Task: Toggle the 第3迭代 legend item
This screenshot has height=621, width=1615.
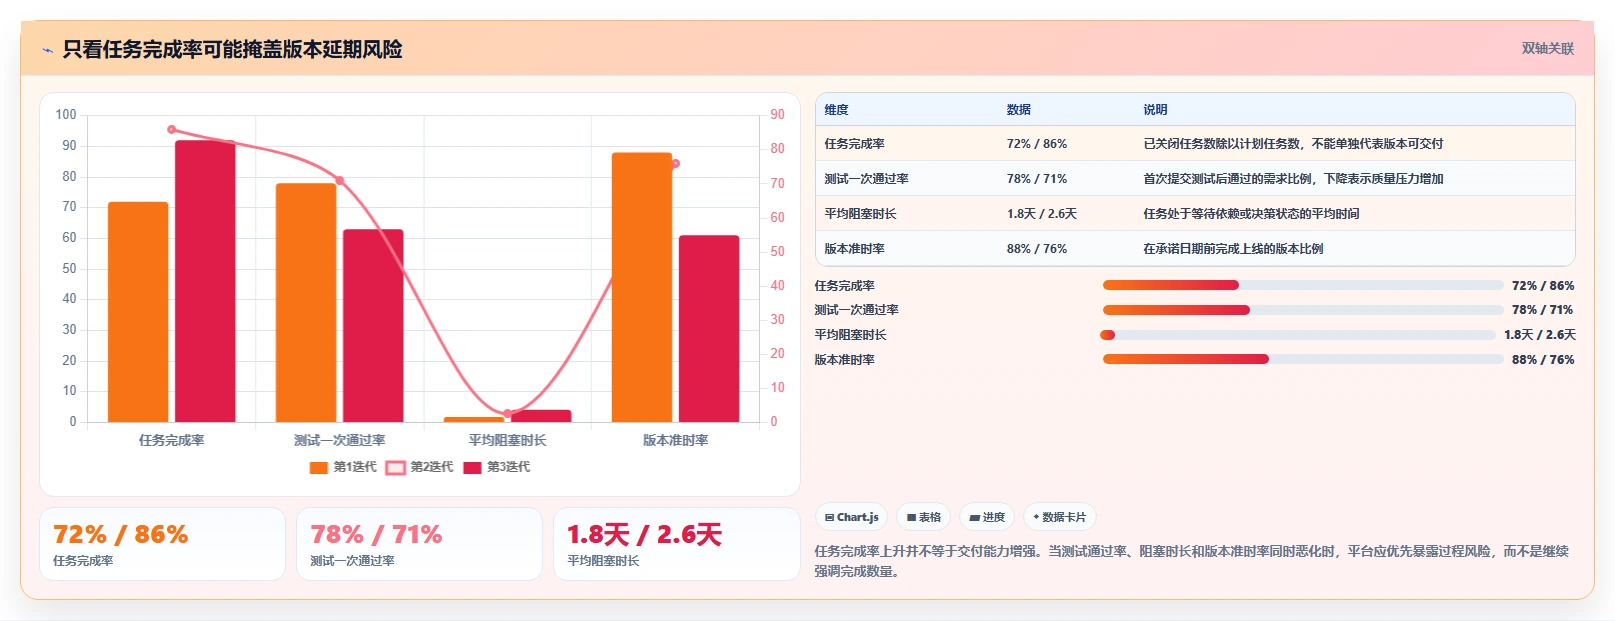Action: 497,467
